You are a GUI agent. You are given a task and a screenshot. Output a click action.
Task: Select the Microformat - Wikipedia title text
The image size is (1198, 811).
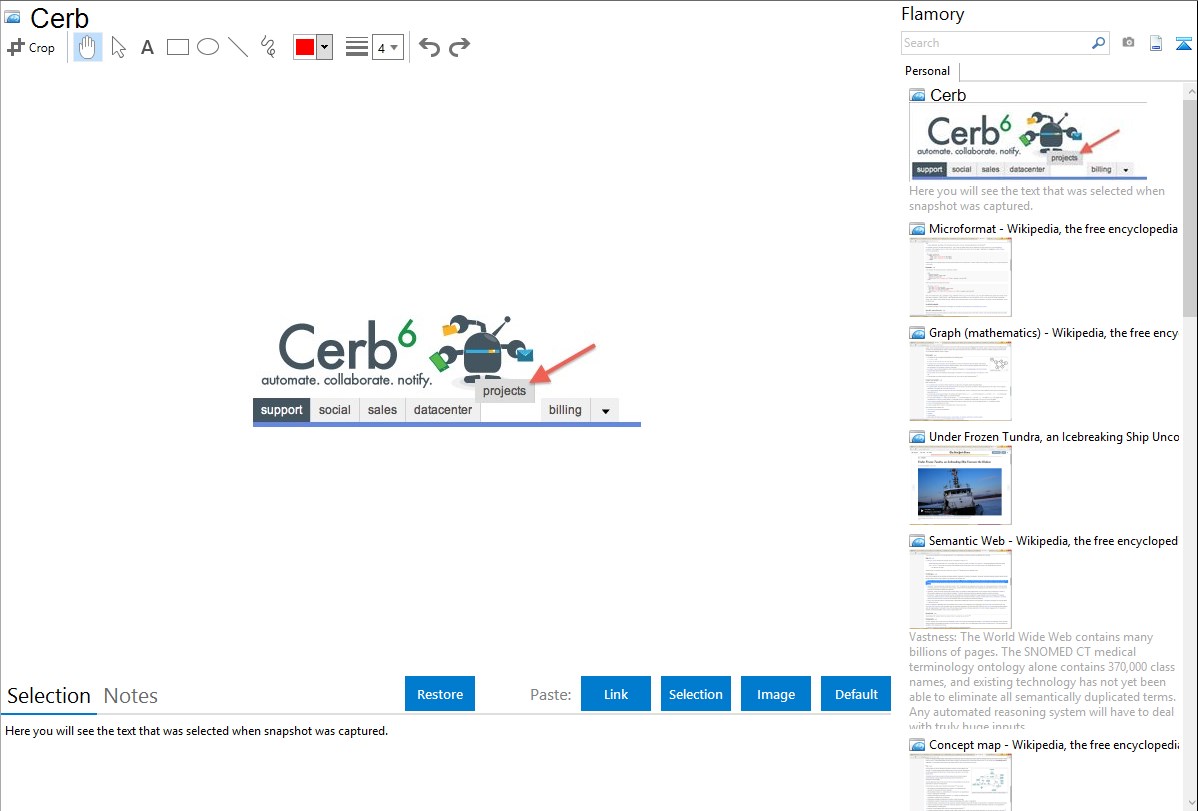[x=1054, y=229]
